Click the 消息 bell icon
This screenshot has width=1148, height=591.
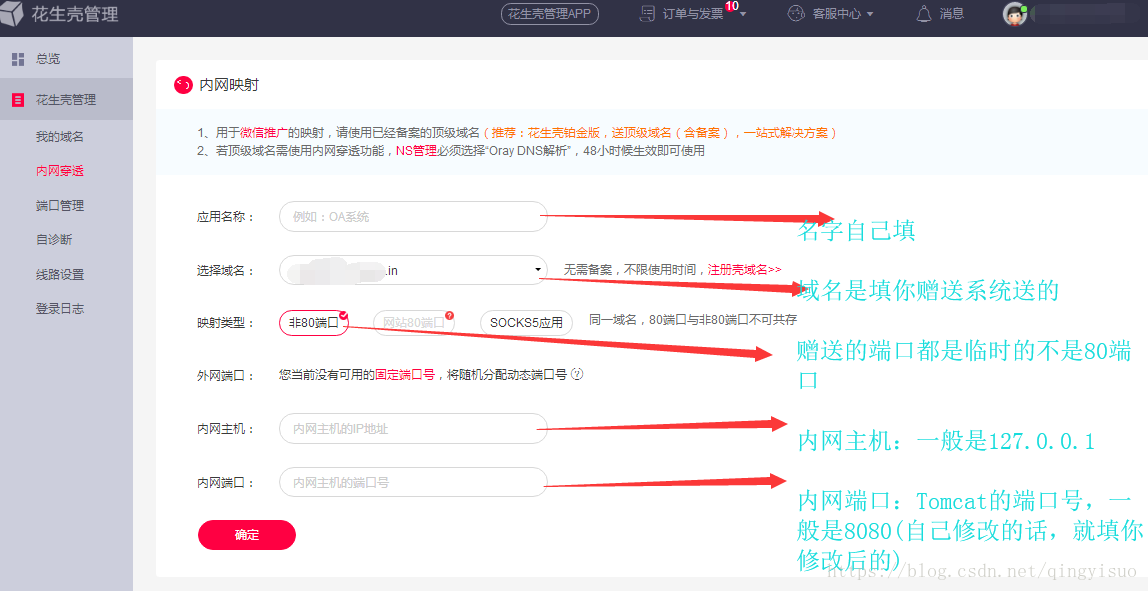pos(924,14)
